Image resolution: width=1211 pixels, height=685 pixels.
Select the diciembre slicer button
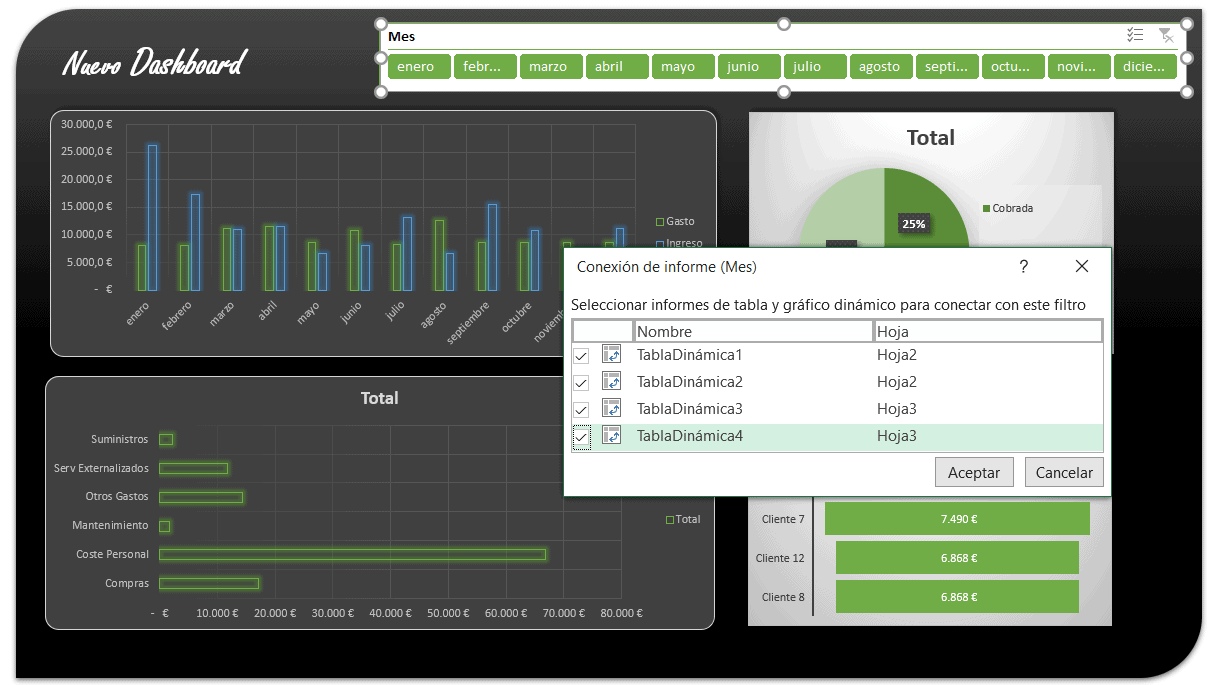1144,67
